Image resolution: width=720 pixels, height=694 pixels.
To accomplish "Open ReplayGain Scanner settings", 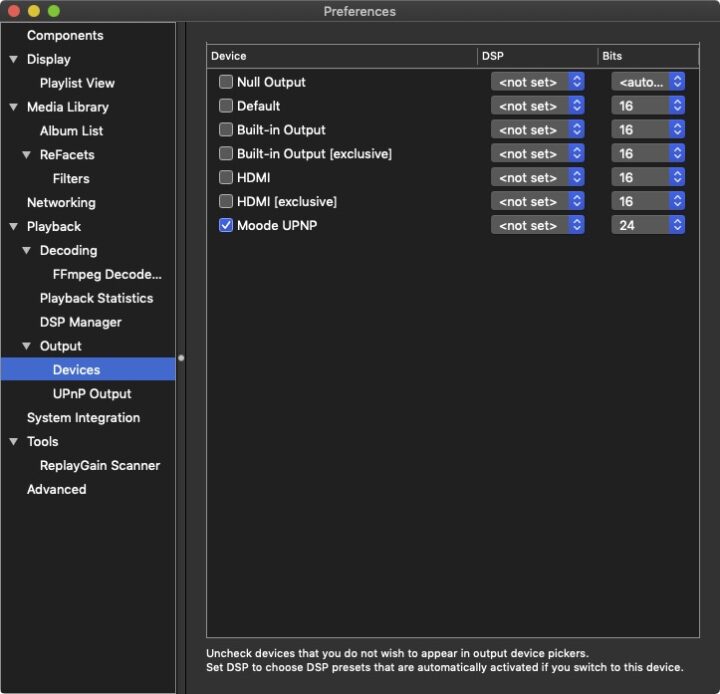I will tap(99, 465).
